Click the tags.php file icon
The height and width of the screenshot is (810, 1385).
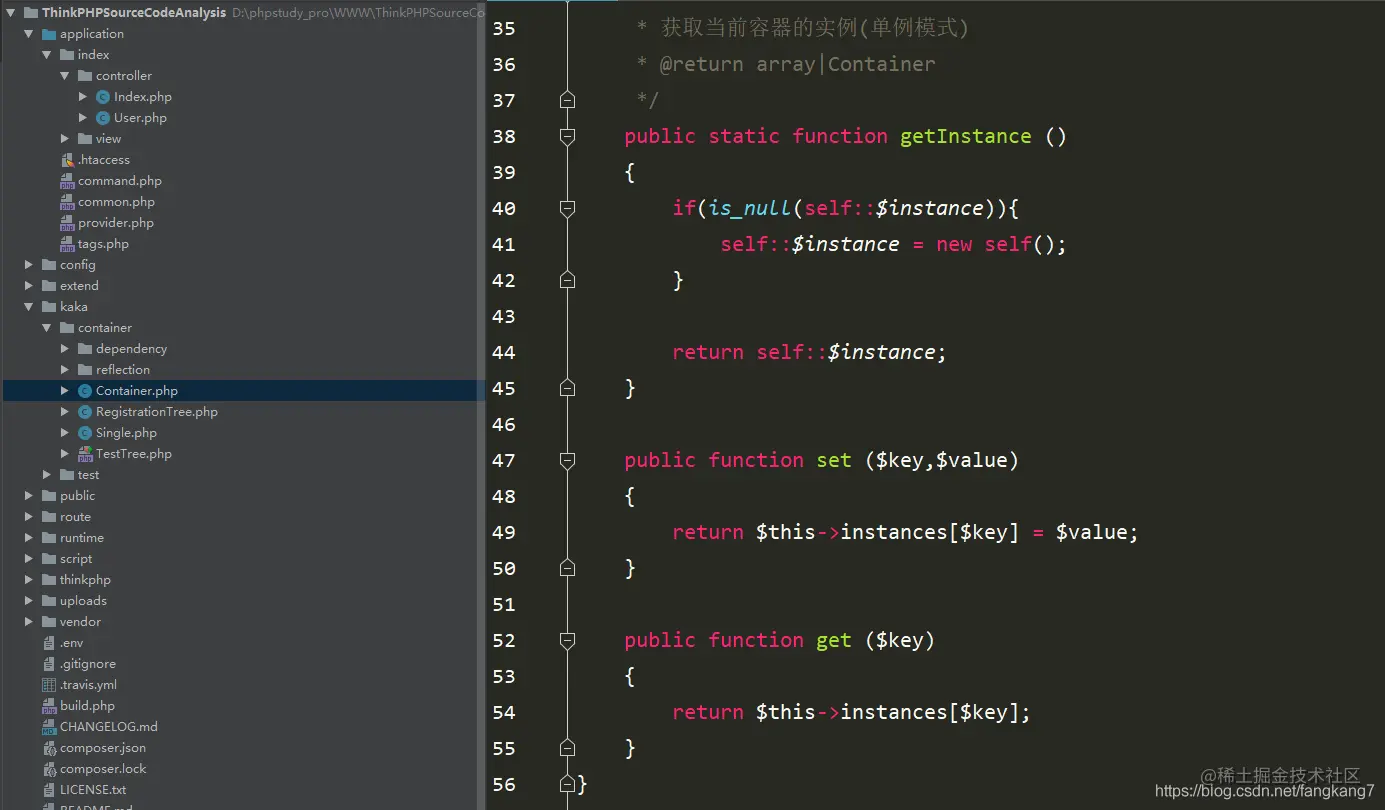coord(67,244)
